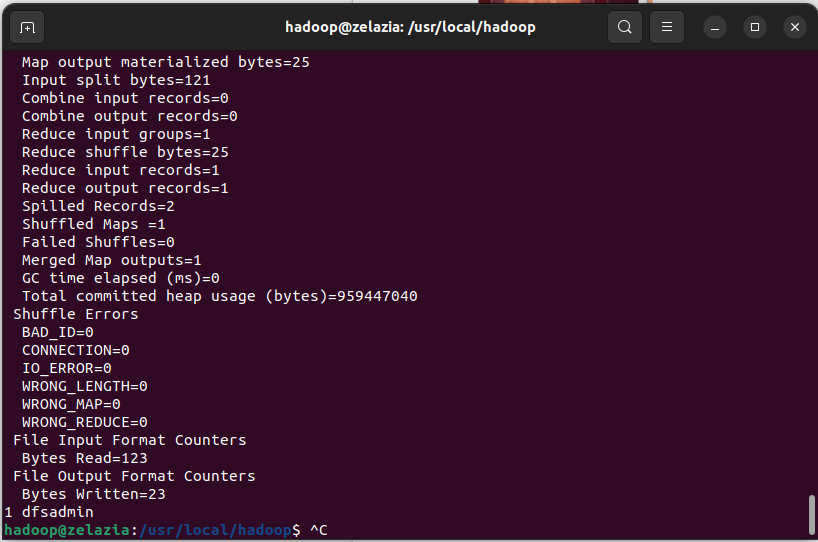Image resolution: width=818 pixels, height=542 pixels.
Task: Click the 'Total committed heap usage' line
Action: 220,296
